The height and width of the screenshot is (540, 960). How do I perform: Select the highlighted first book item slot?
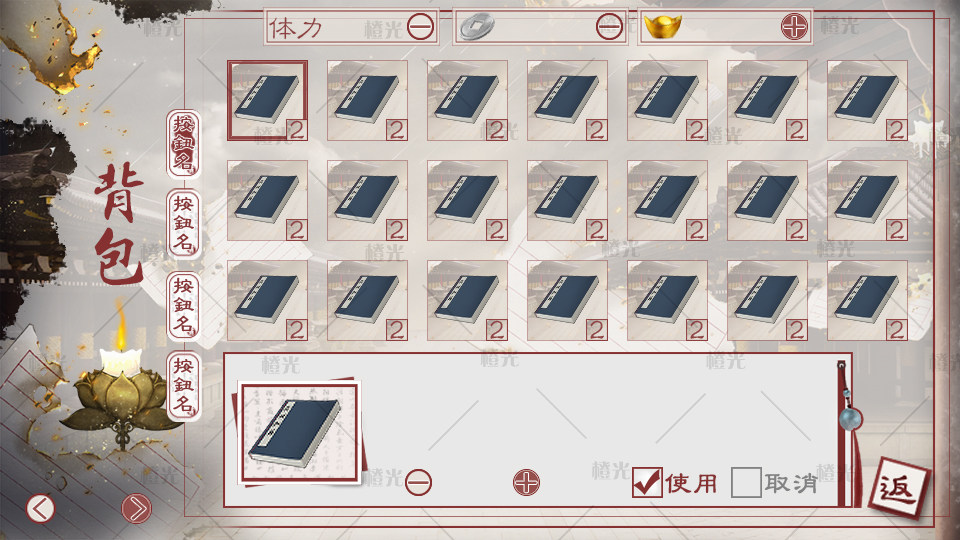(x=268, y=100)
